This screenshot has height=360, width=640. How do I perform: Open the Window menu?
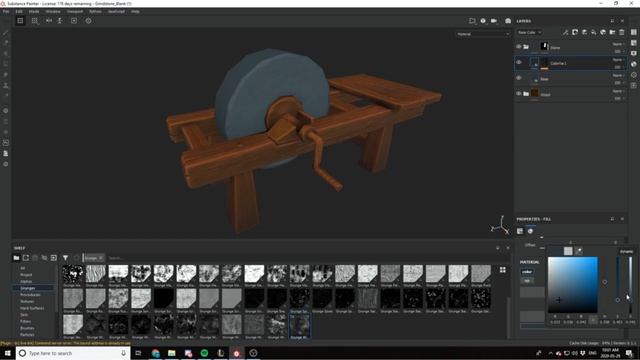pyautogui.click(x=53, y=11)
